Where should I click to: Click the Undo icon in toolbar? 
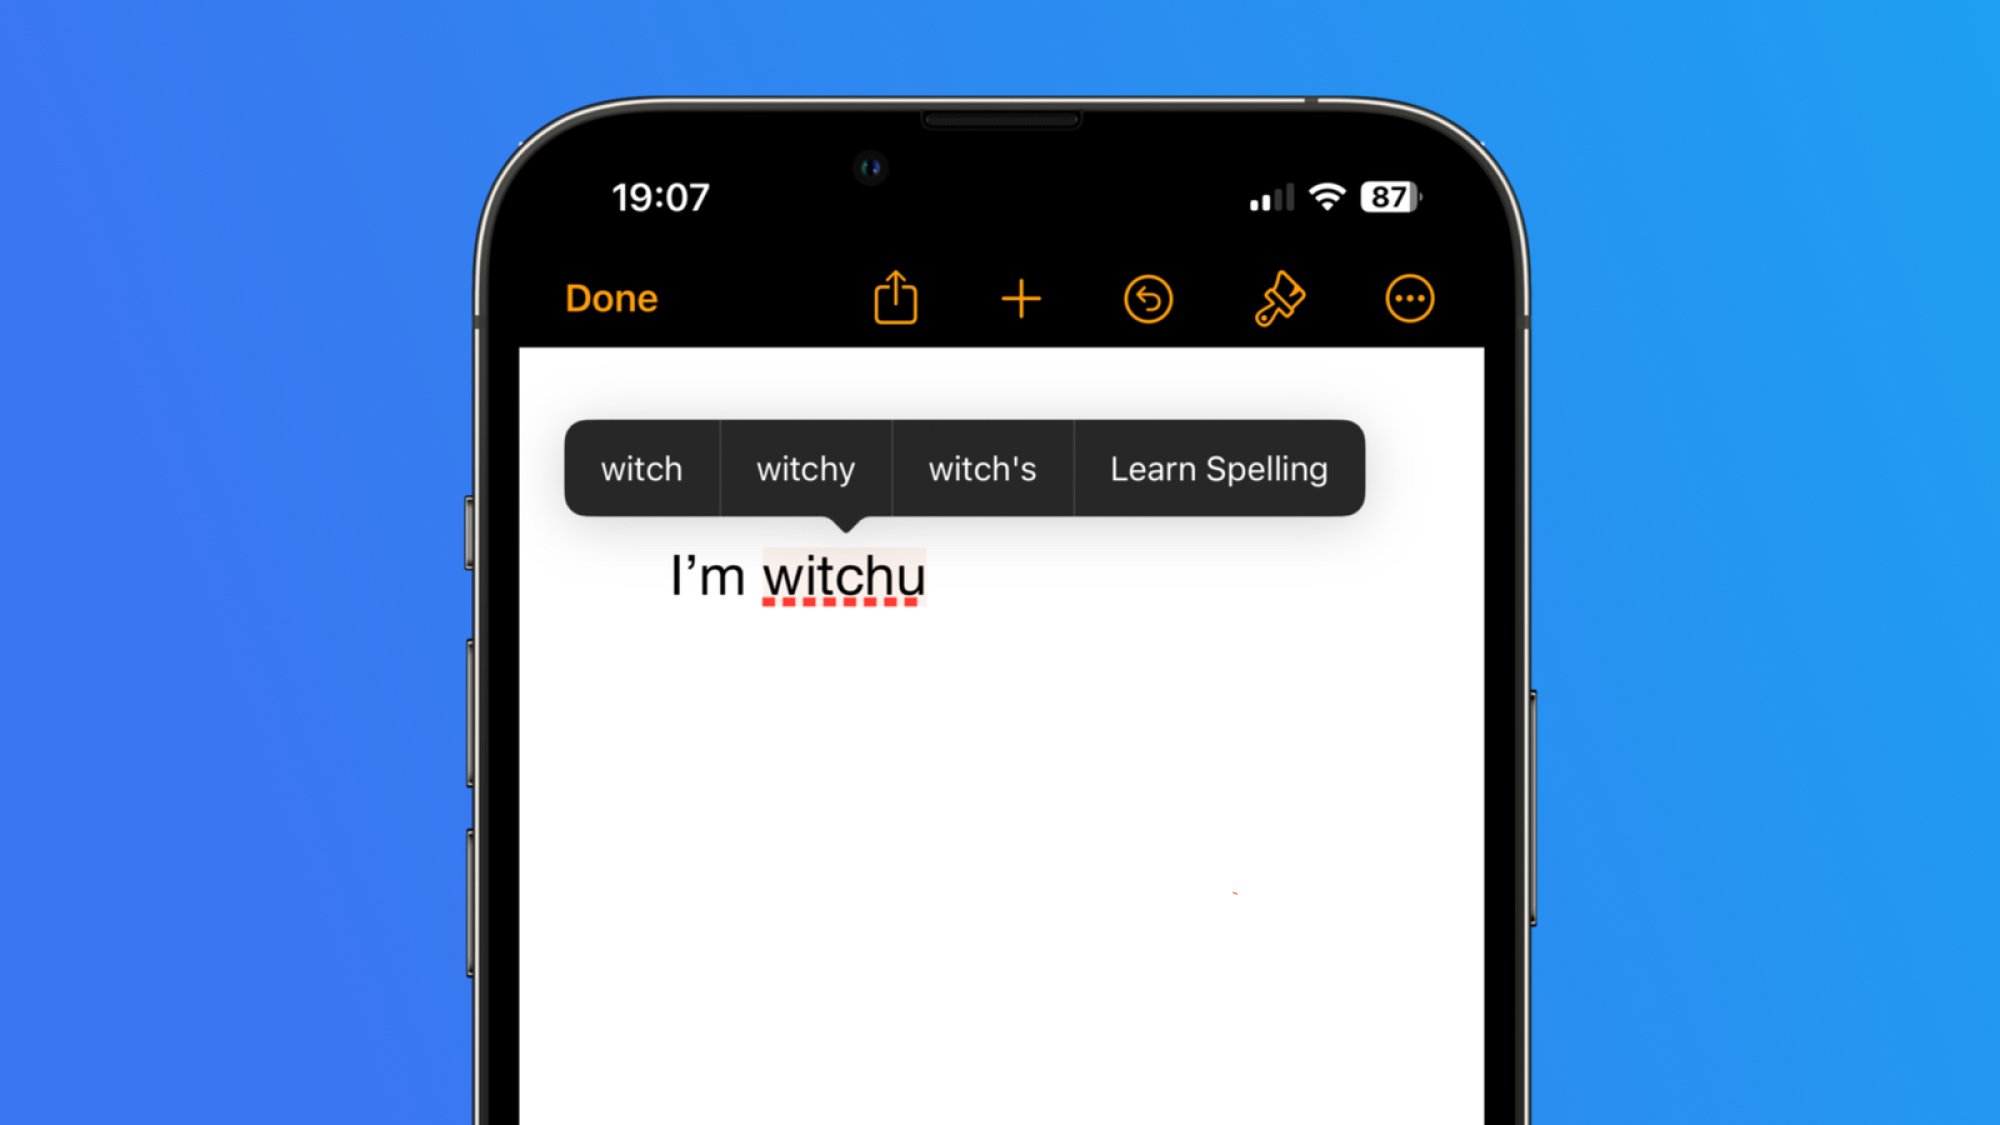click(1147, 298)
